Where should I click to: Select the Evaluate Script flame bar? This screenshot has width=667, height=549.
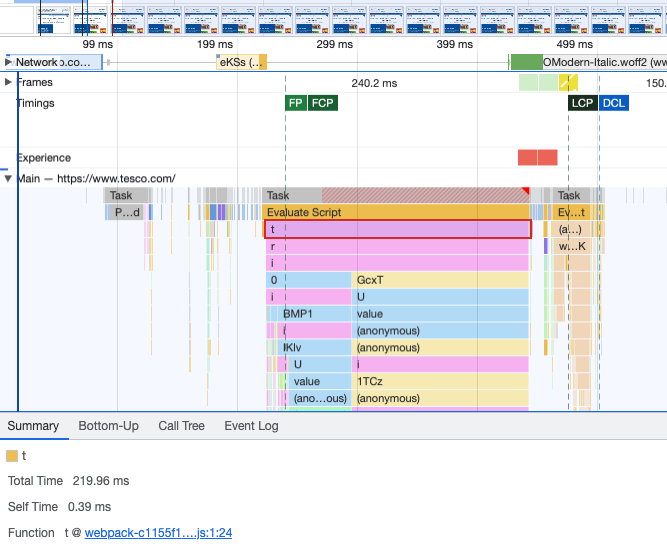click(x=396, y=212)
